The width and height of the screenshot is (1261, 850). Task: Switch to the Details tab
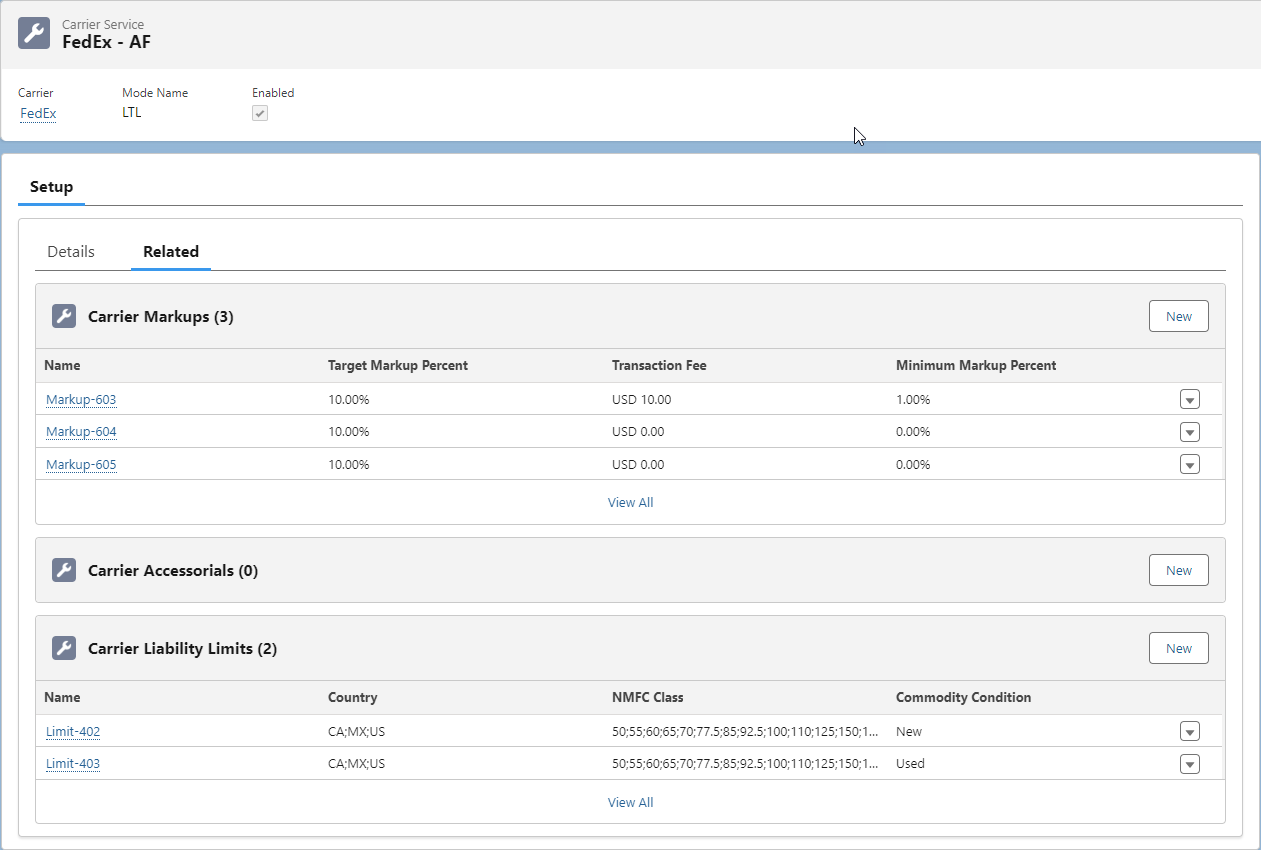[x=71, y=252]
